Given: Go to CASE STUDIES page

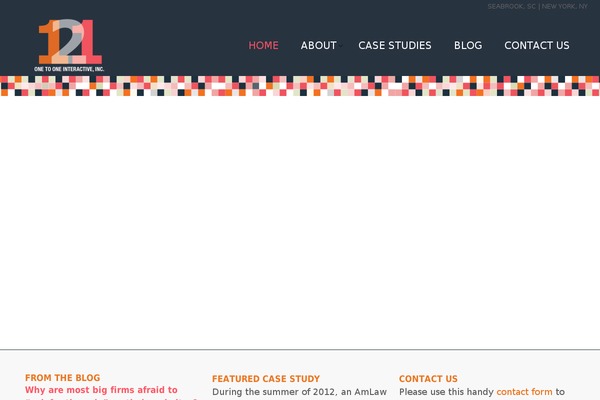Looking at the screenshot, I should [x=395, y=46].
